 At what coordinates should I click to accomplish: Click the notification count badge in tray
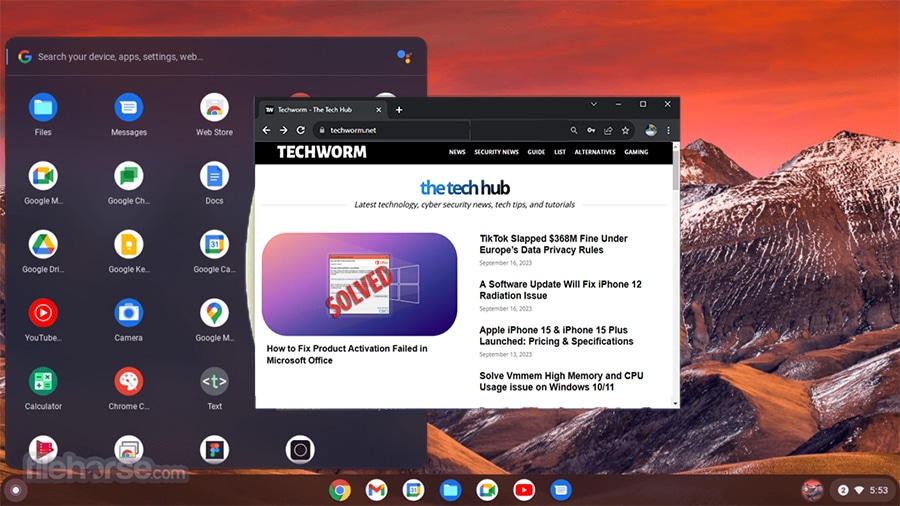coord(843,490)
